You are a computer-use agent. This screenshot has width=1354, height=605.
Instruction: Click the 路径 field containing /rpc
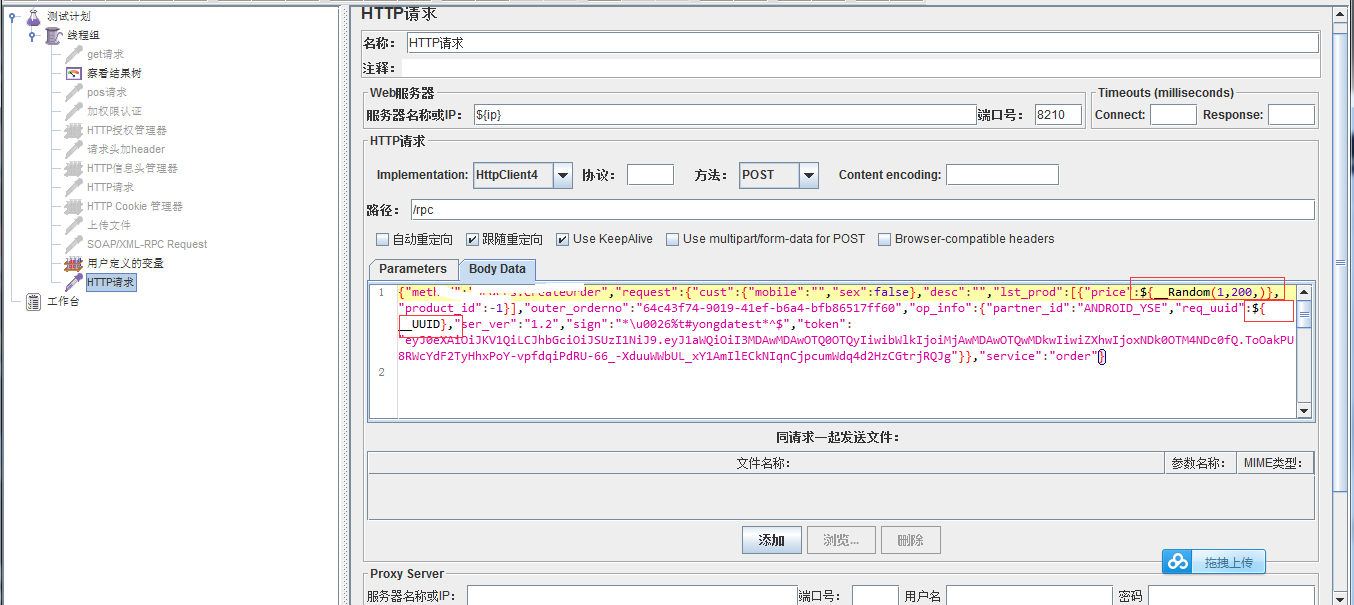[862, 210]
